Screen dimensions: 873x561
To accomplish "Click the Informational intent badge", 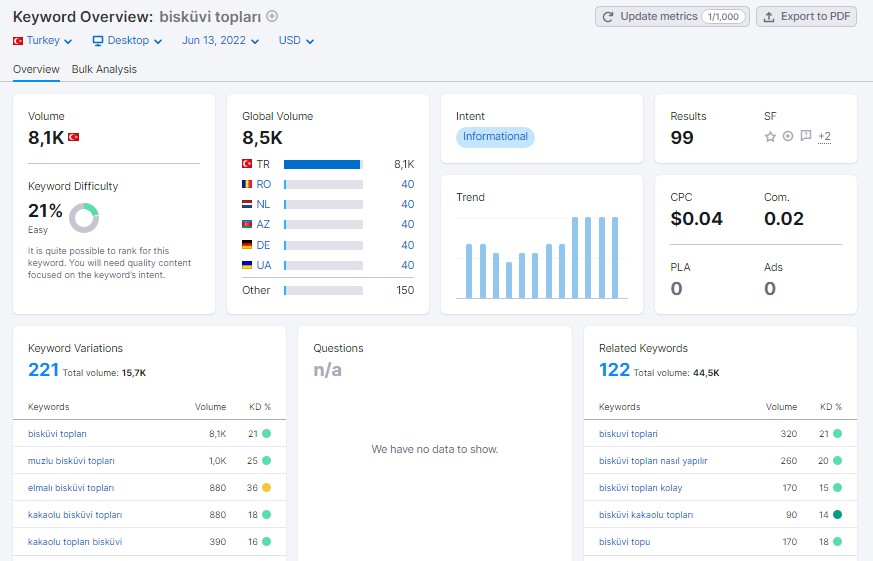I will pos(495,137).
